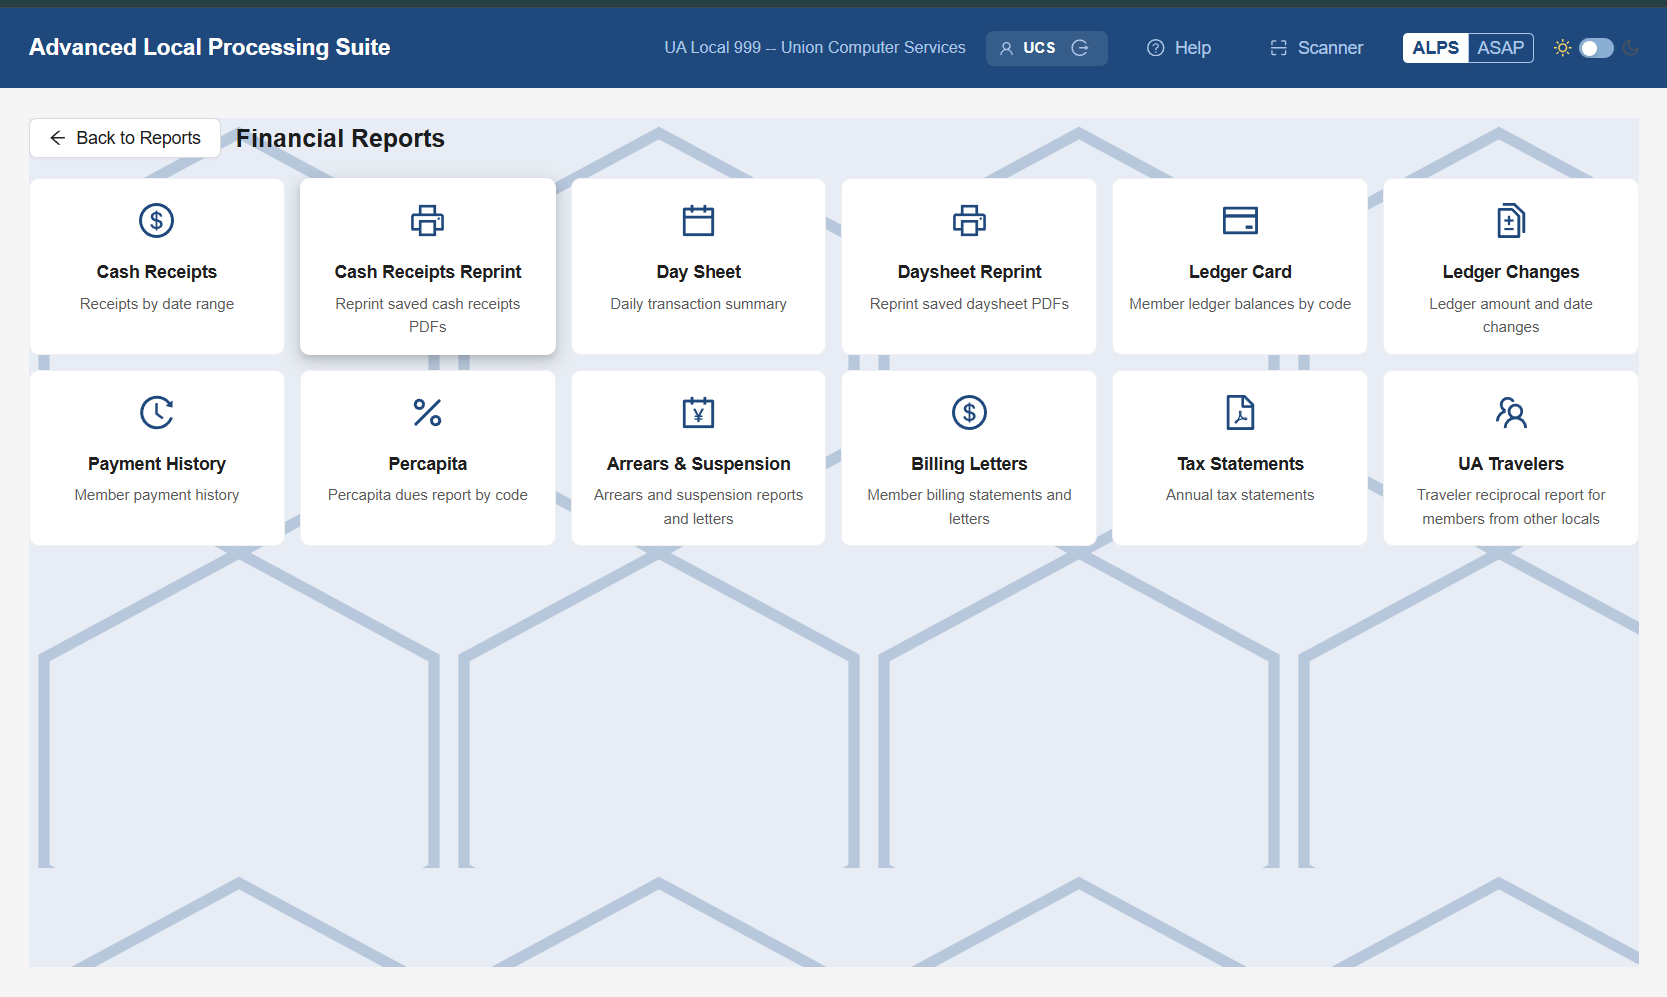Screen dimensions: 1667x997
Task: Toggle the light/dark theme switch
Action: click(1596, 48)
